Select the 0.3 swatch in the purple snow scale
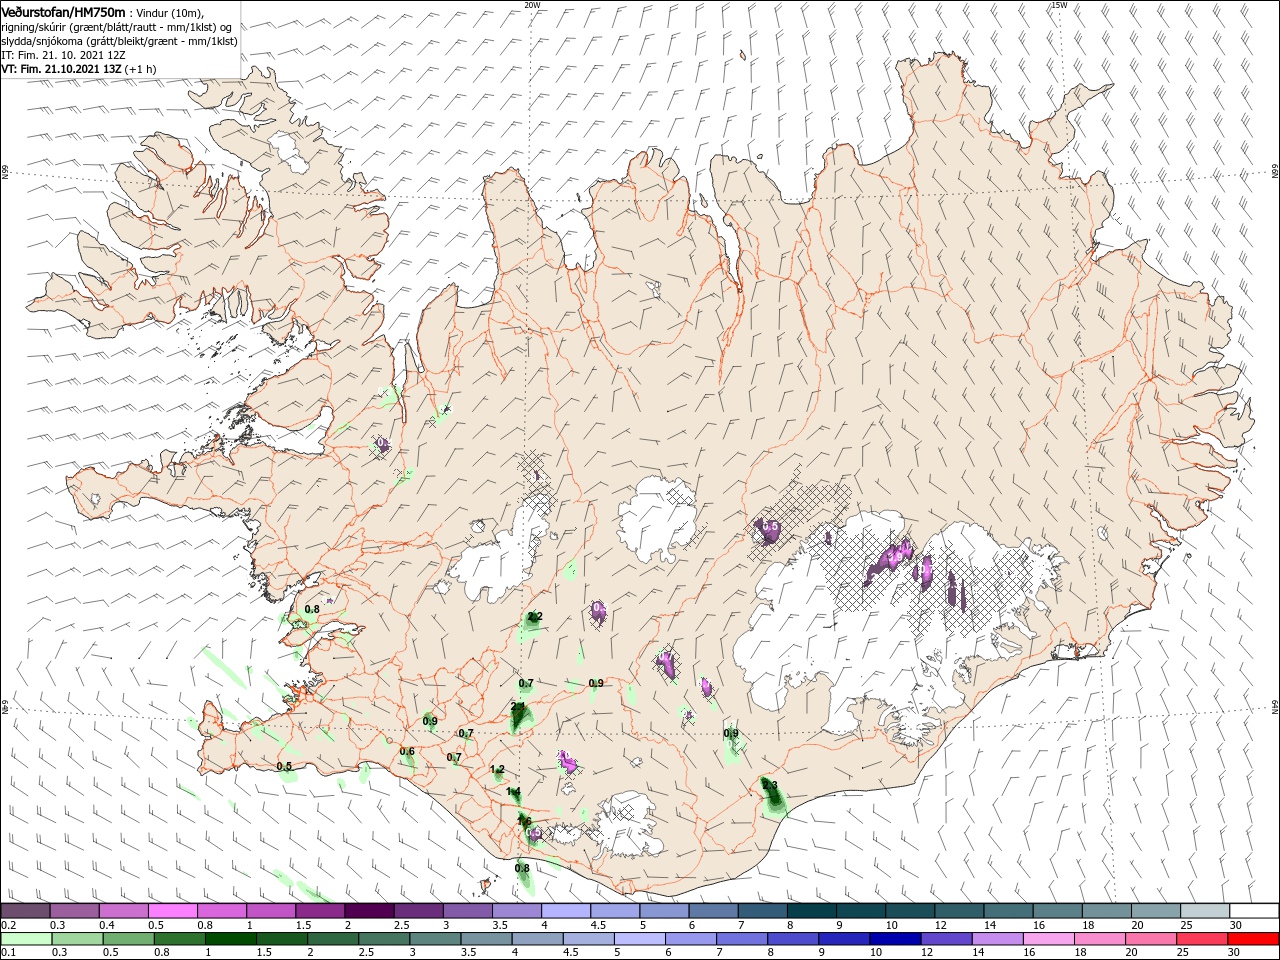Image resolution: width=1280 pixels, height=960 pixels. (x=74, y=910)
